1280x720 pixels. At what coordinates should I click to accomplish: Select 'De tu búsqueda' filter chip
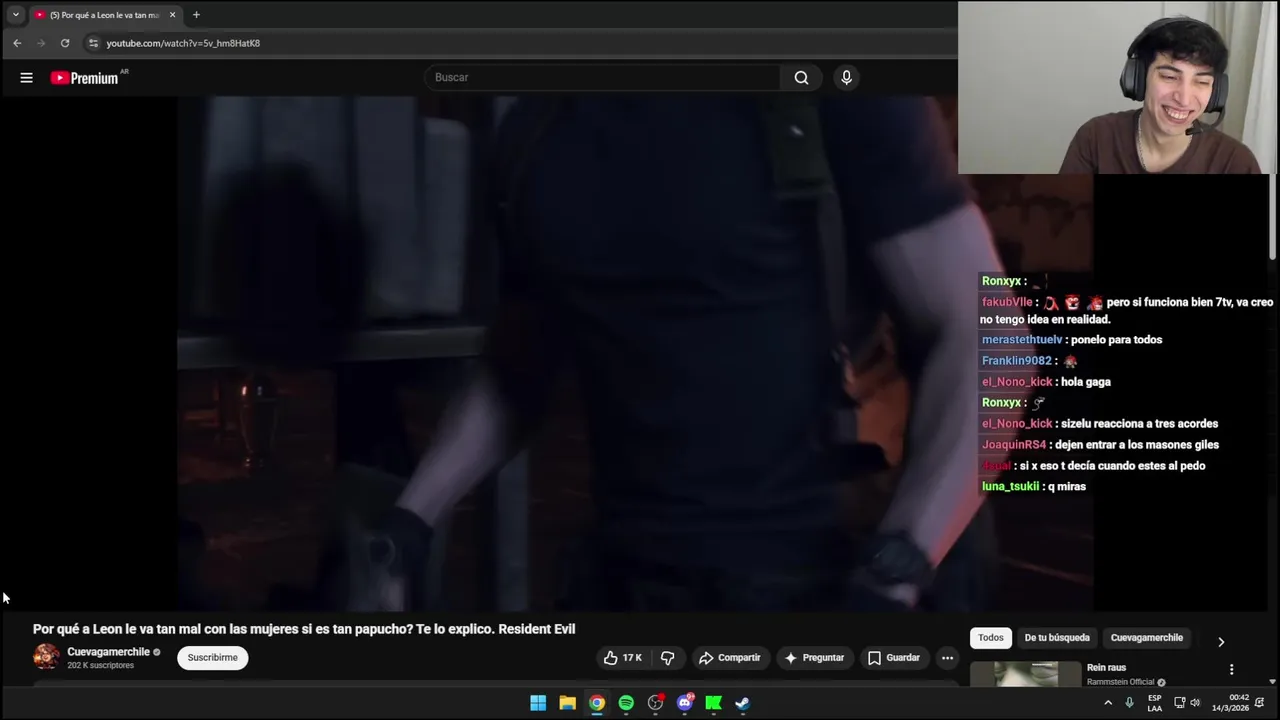(x=1057, y=638)
